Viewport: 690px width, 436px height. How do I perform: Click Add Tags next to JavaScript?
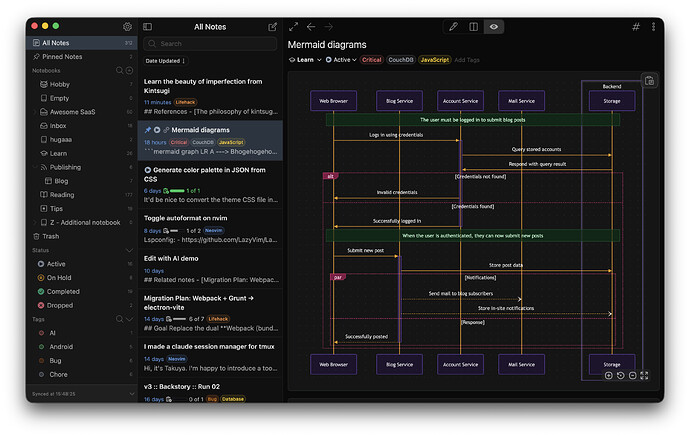click(x=467, y=60)
